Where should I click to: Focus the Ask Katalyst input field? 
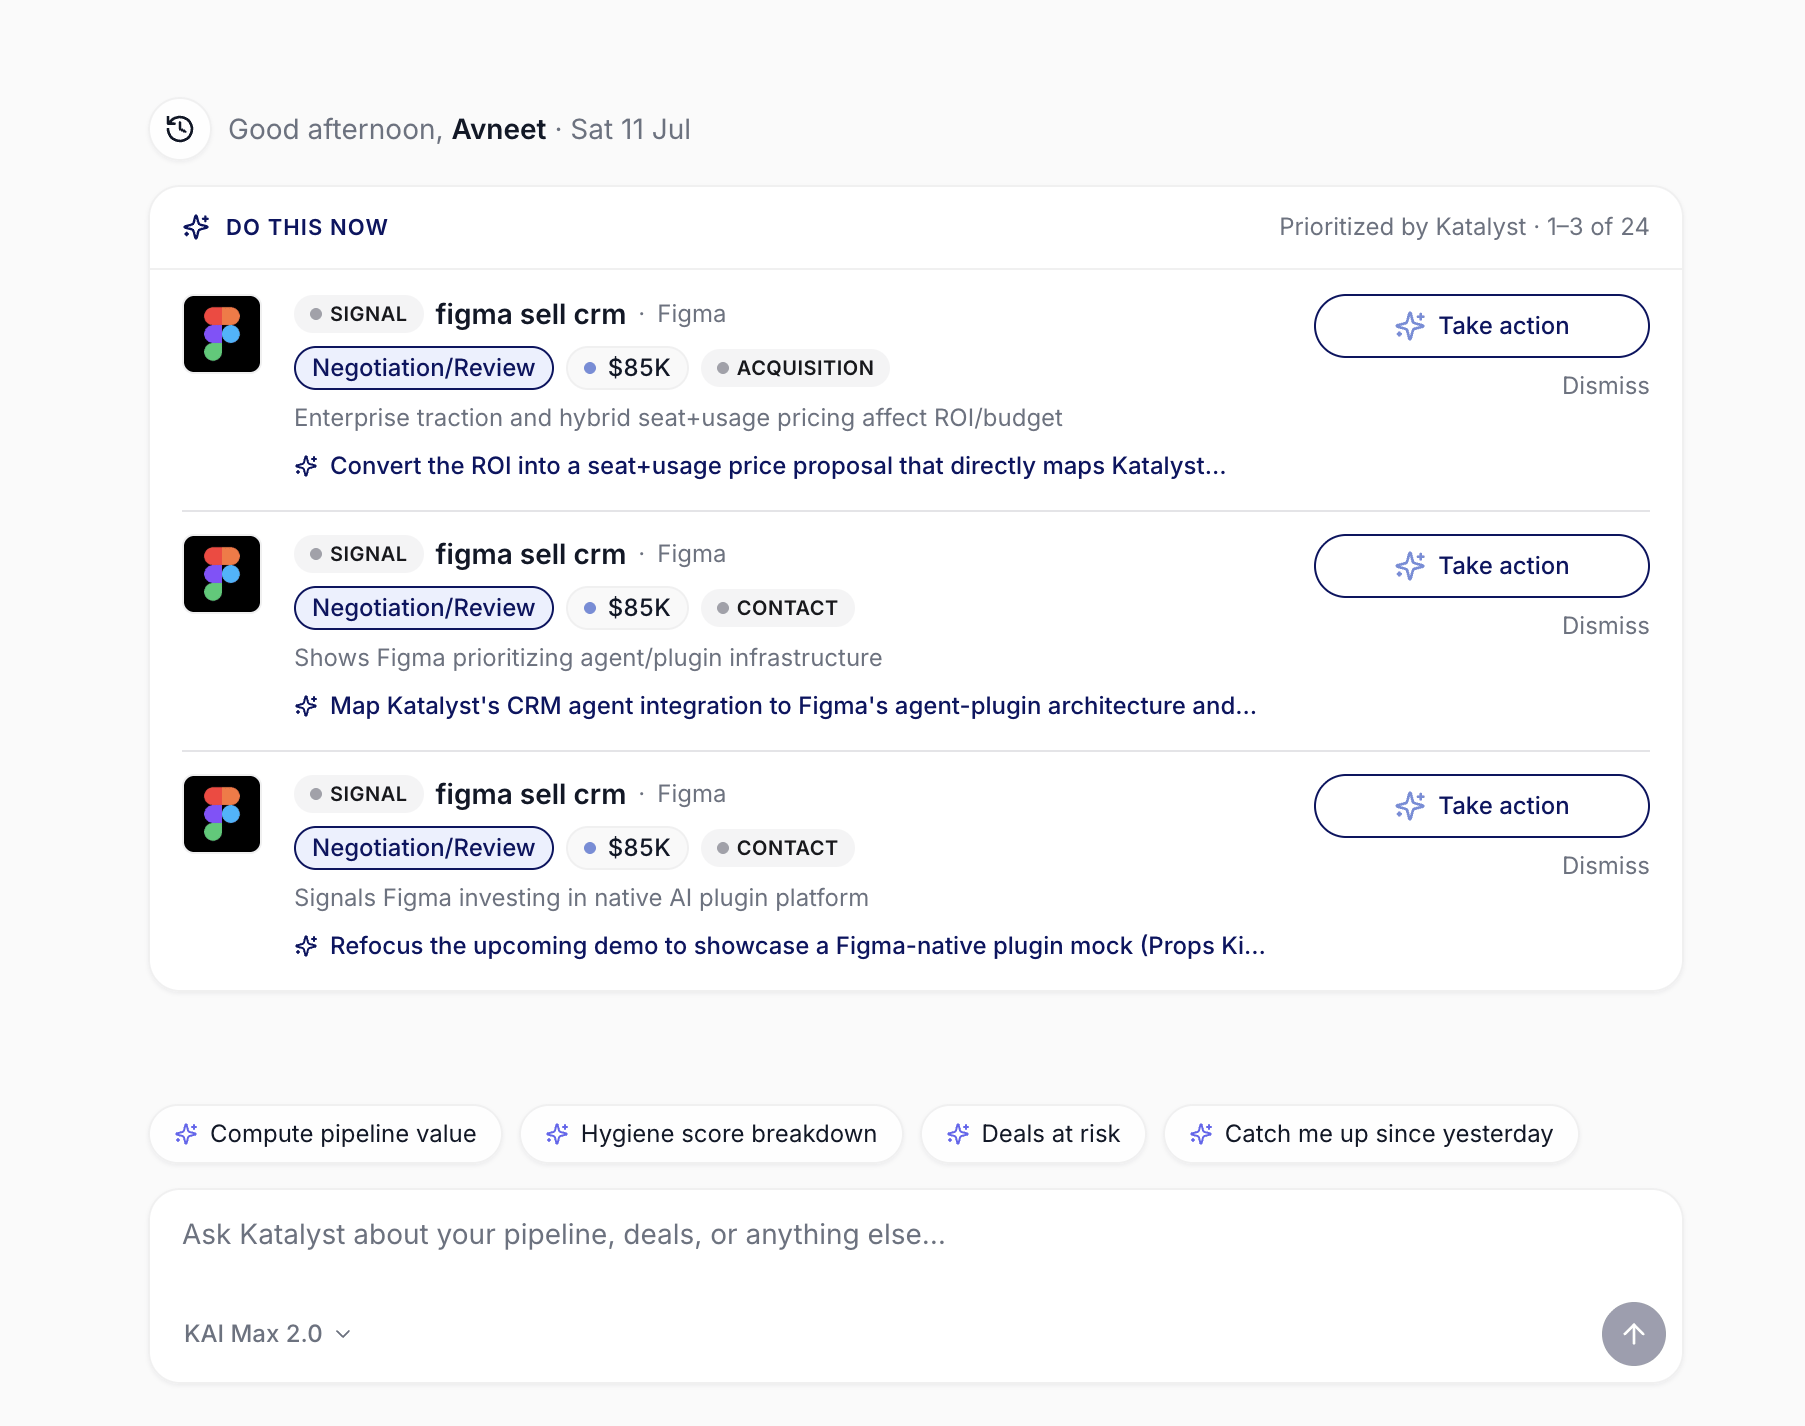(x=916, y=1235)
